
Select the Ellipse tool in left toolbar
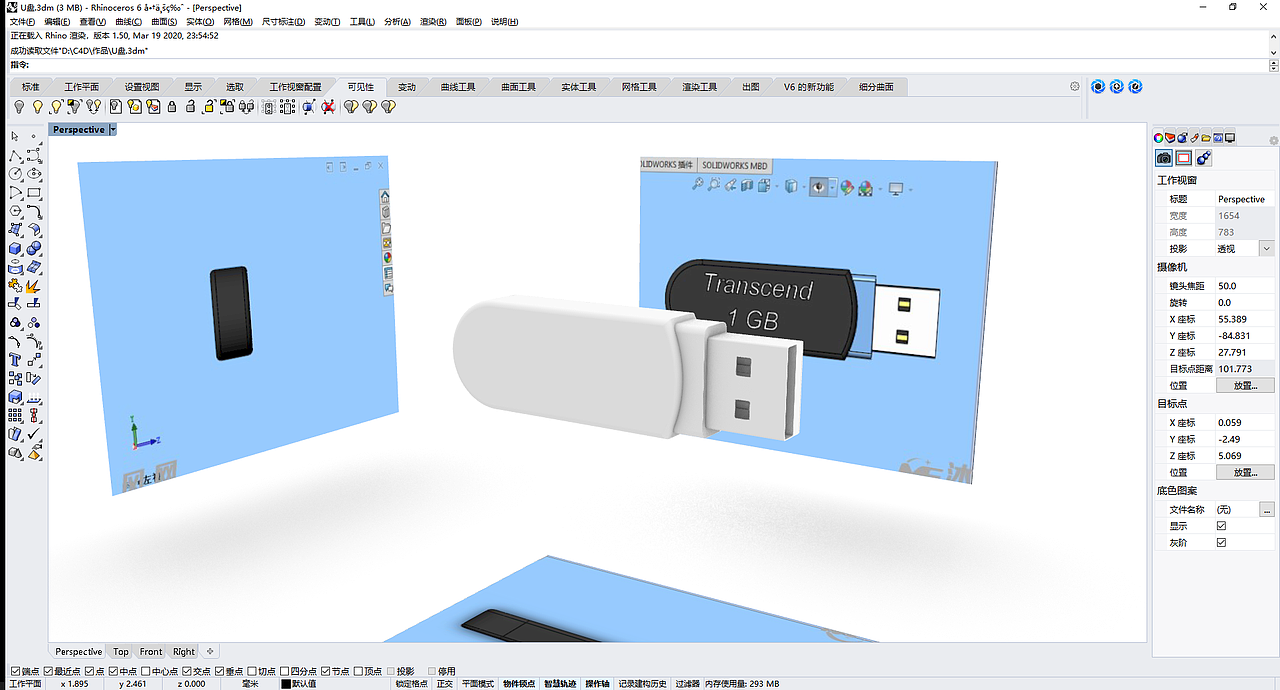point(34,174)
